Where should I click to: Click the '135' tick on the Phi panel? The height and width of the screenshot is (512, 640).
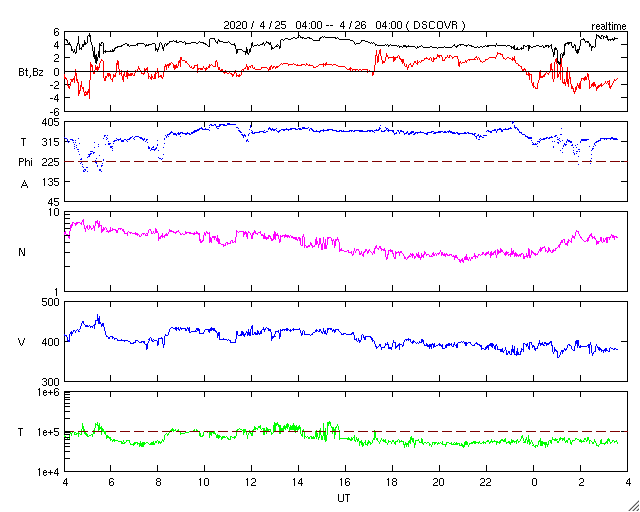point(52,182)
